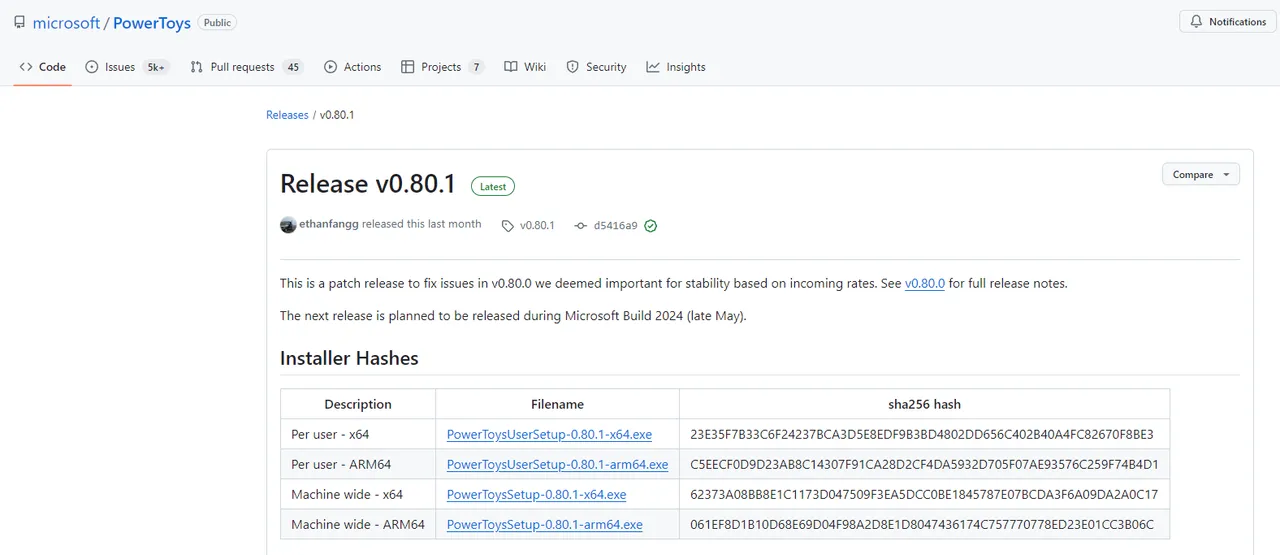Click the hash starting with 62373A08
Image resolution: width=1280 pixels, height=555 pixels.
tap(924, 495)
